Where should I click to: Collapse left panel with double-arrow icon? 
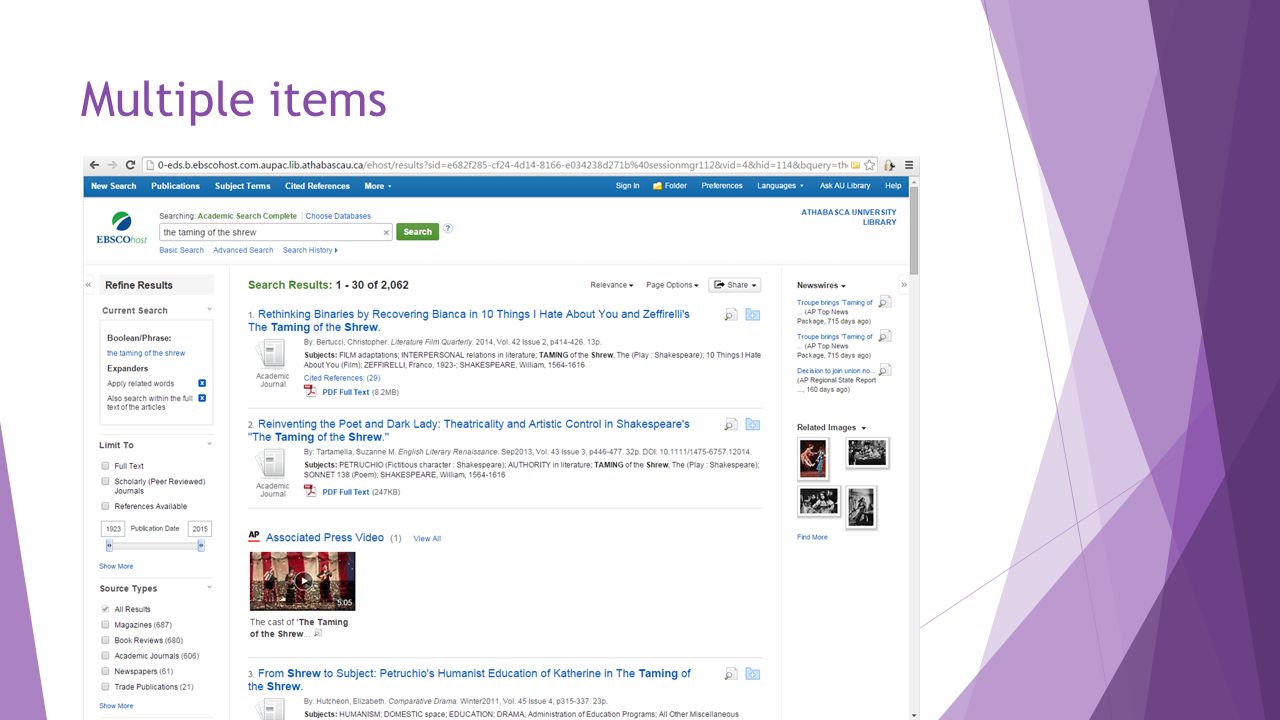pyautogui.click(x=89, y=285)
